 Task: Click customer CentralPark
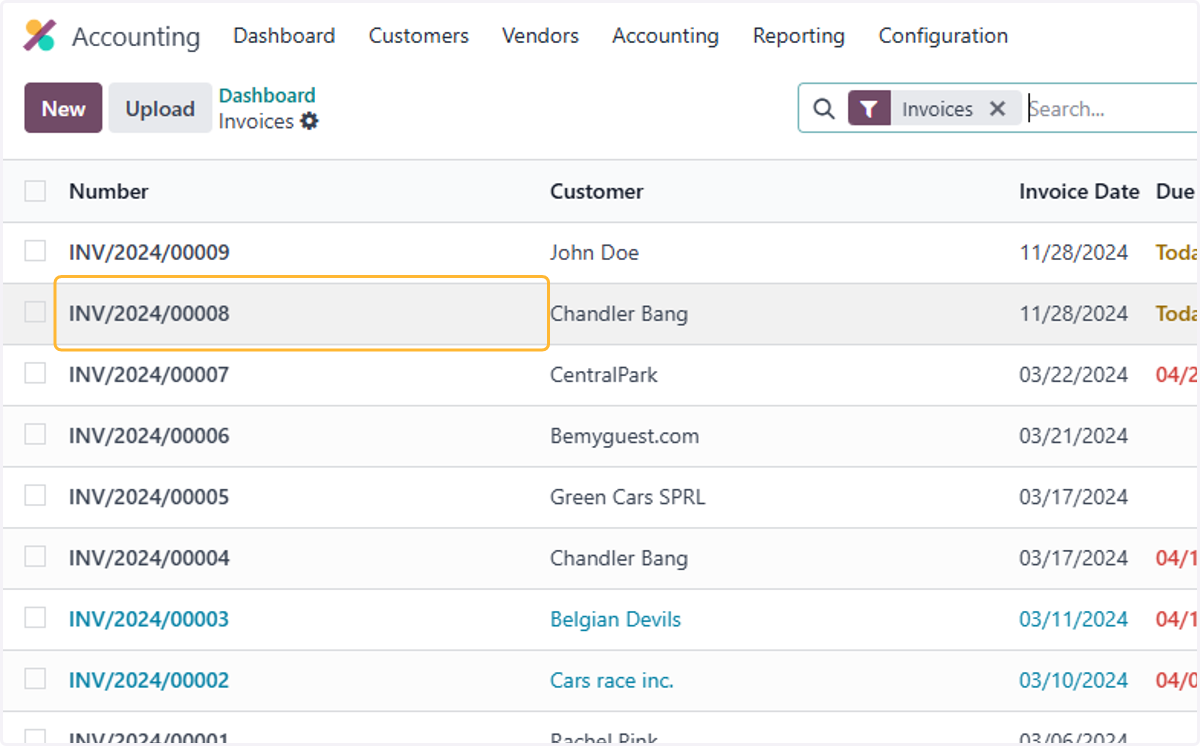(x=604, y=374)
